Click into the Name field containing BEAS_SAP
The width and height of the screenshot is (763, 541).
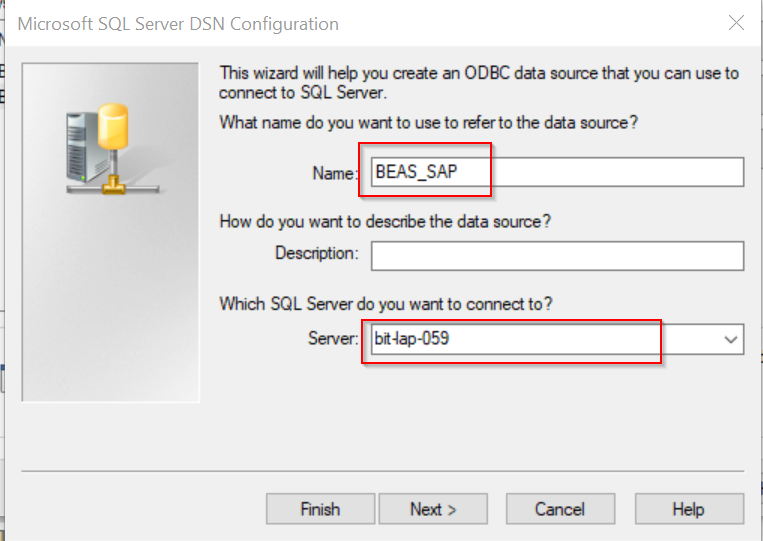tap(557, 172)
